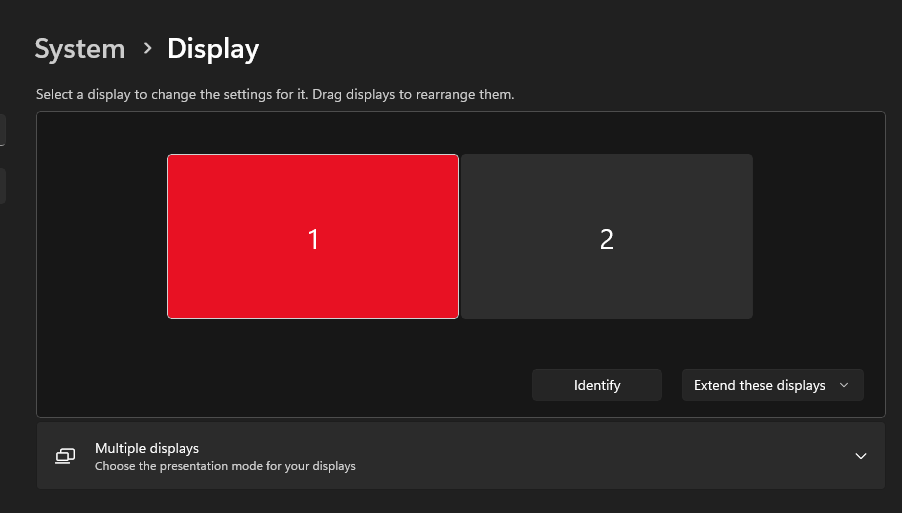Click the upper partial item at left edge
Screen dimensions: 902x513
click(2, 129)
